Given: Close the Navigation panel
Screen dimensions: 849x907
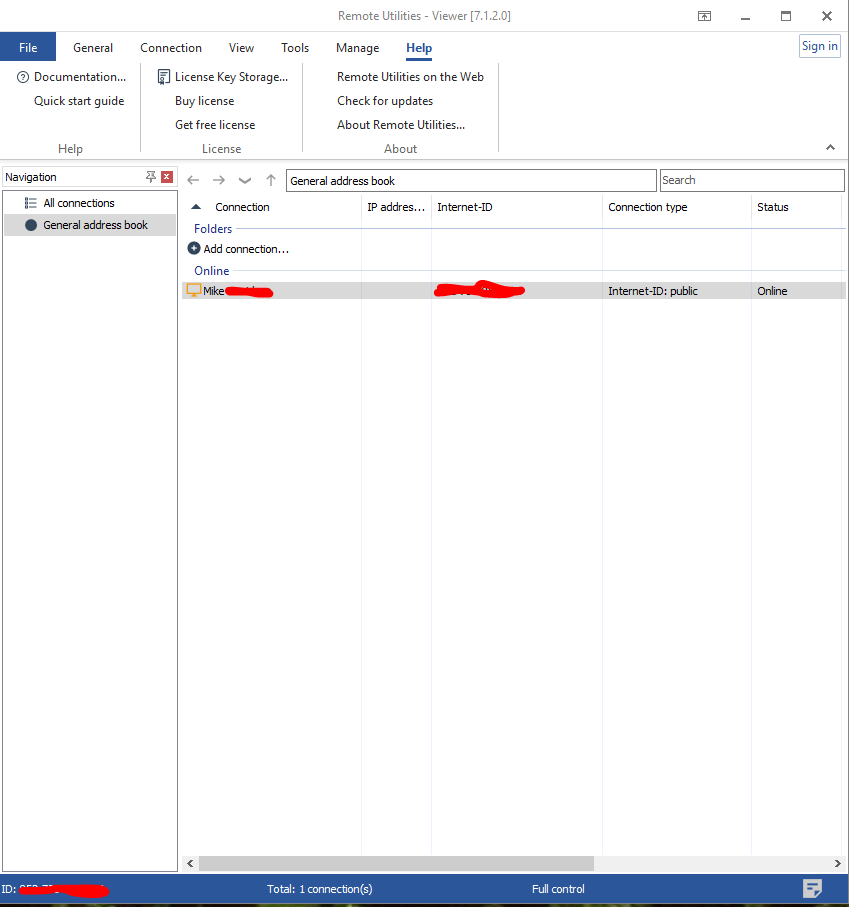Looking at the screenshot, I should coord(167,177).
